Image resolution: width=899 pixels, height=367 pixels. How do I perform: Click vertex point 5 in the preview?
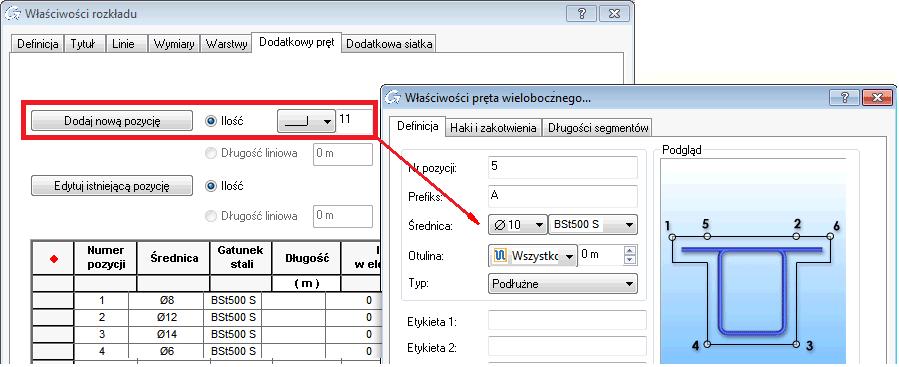(707, 236)
